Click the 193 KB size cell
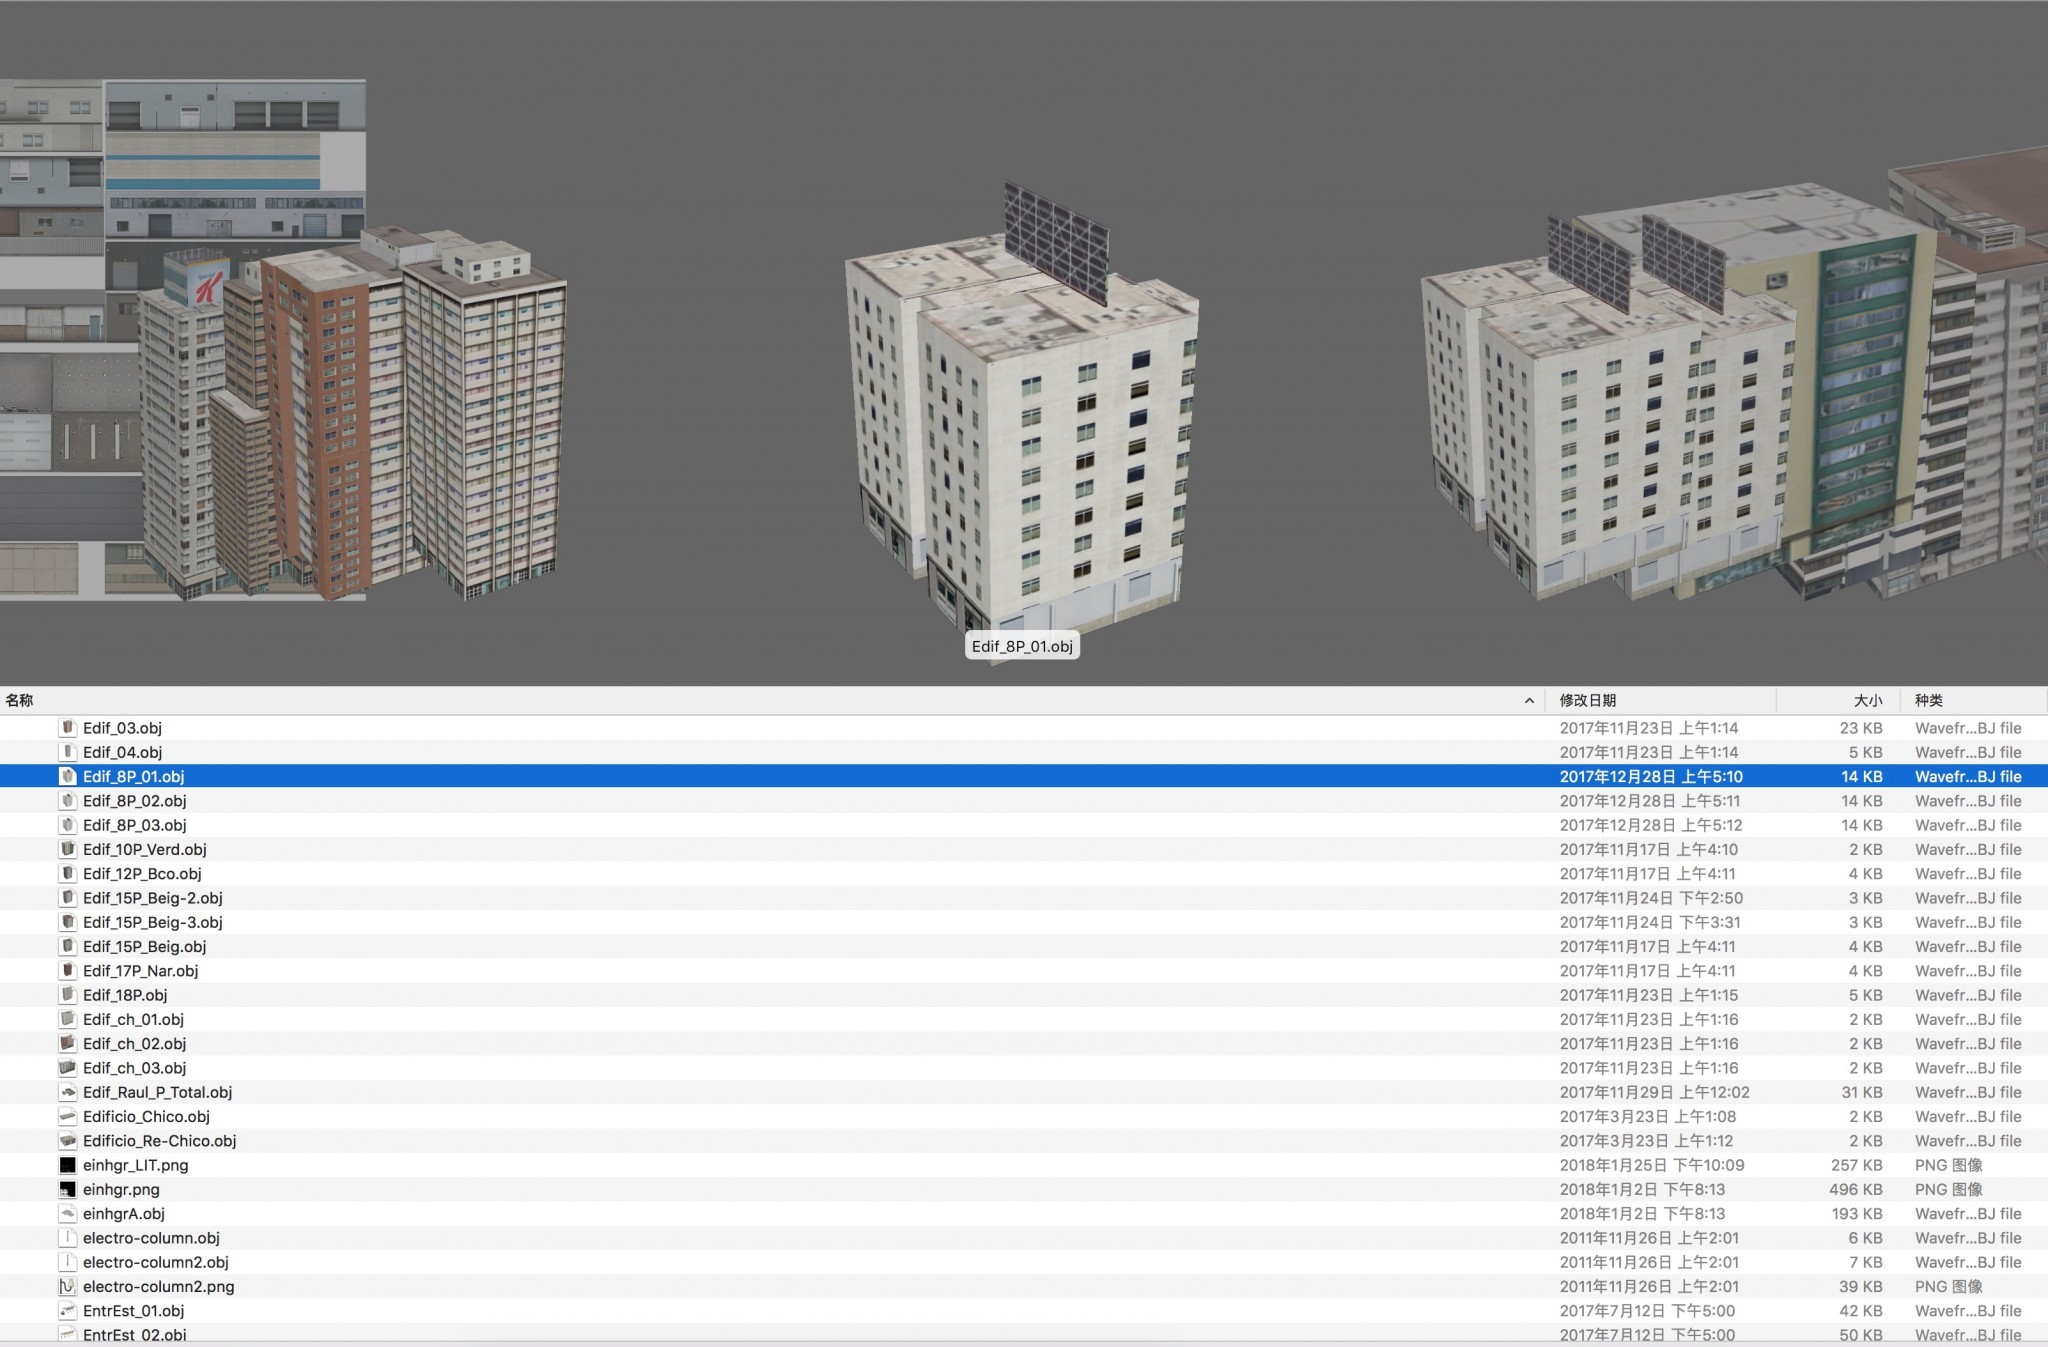The height and width of the screenshot is (1347, 2048). point(1857,1214)
